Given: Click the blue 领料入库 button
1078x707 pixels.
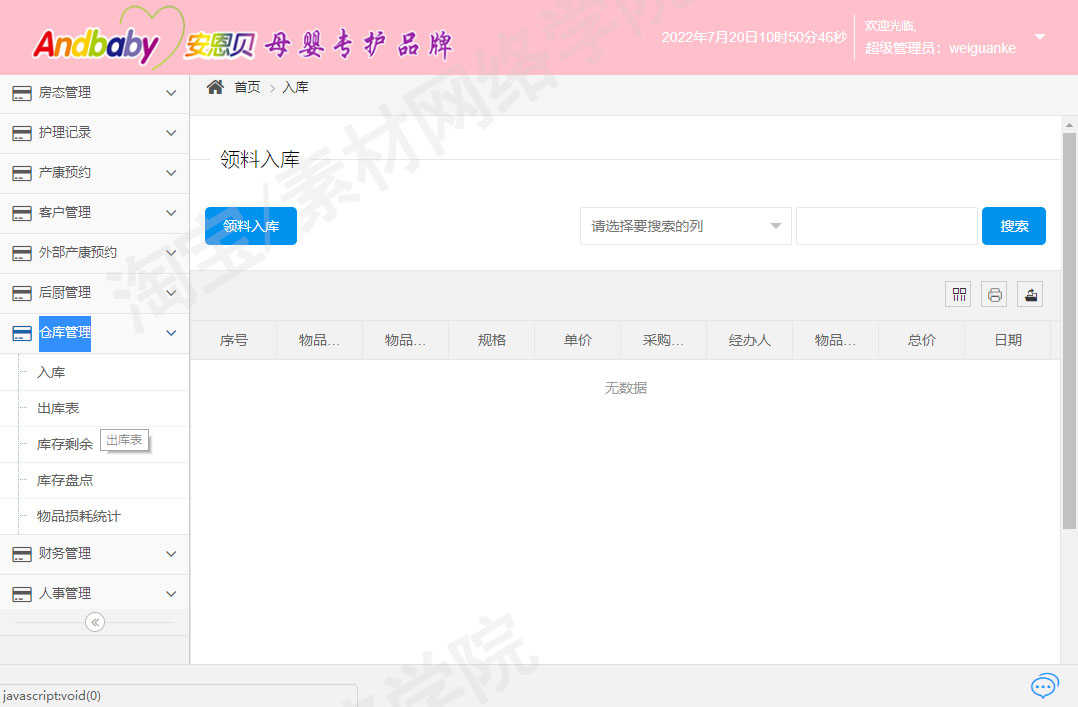Looking at the screenshot, I should [x=251, y=226].
